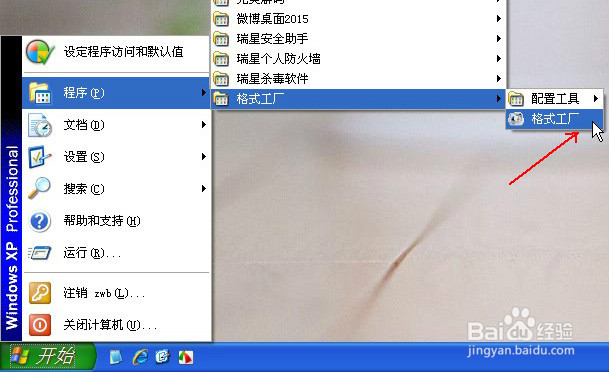609x372 pixels.
Task: Launch Internet Explorer from quick launch
Action: [x=140, y=357]
